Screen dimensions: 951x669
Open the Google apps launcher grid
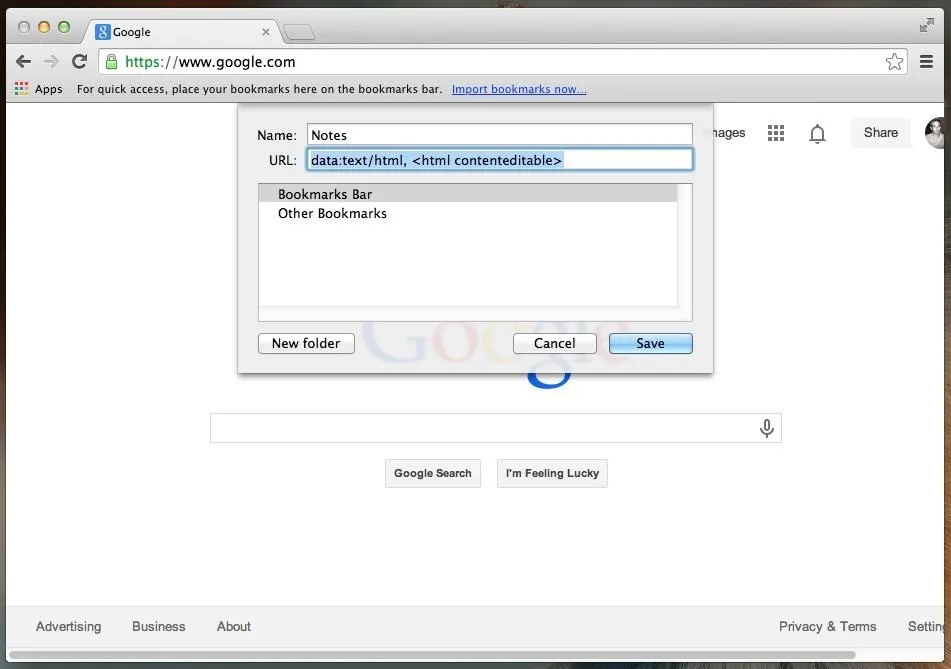776,133
